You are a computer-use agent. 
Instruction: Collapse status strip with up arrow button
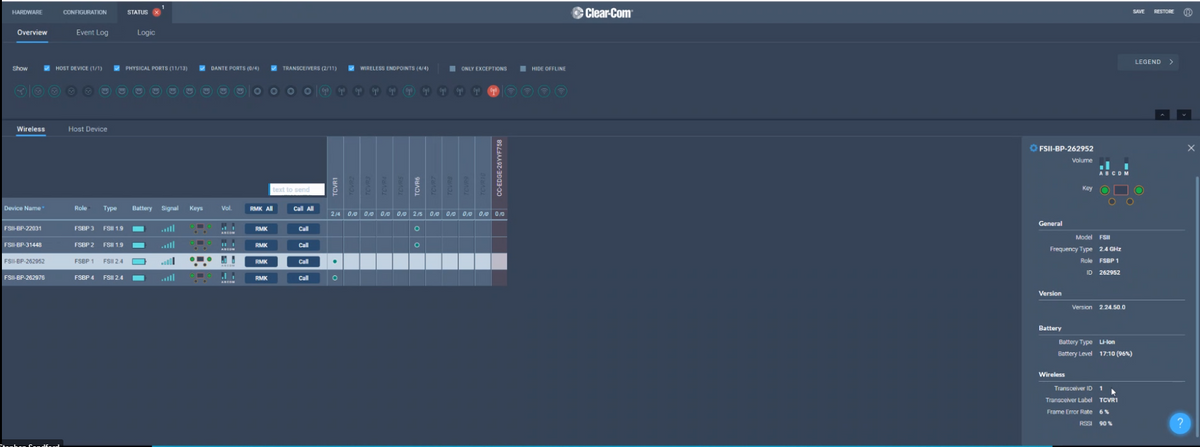point(1162,114)
